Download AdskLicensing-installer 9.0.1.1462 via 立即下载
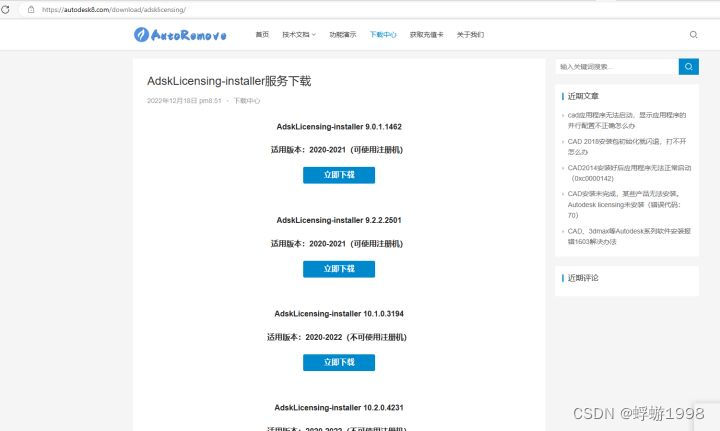This screenshot has height=431, width=720. (339, 175)
